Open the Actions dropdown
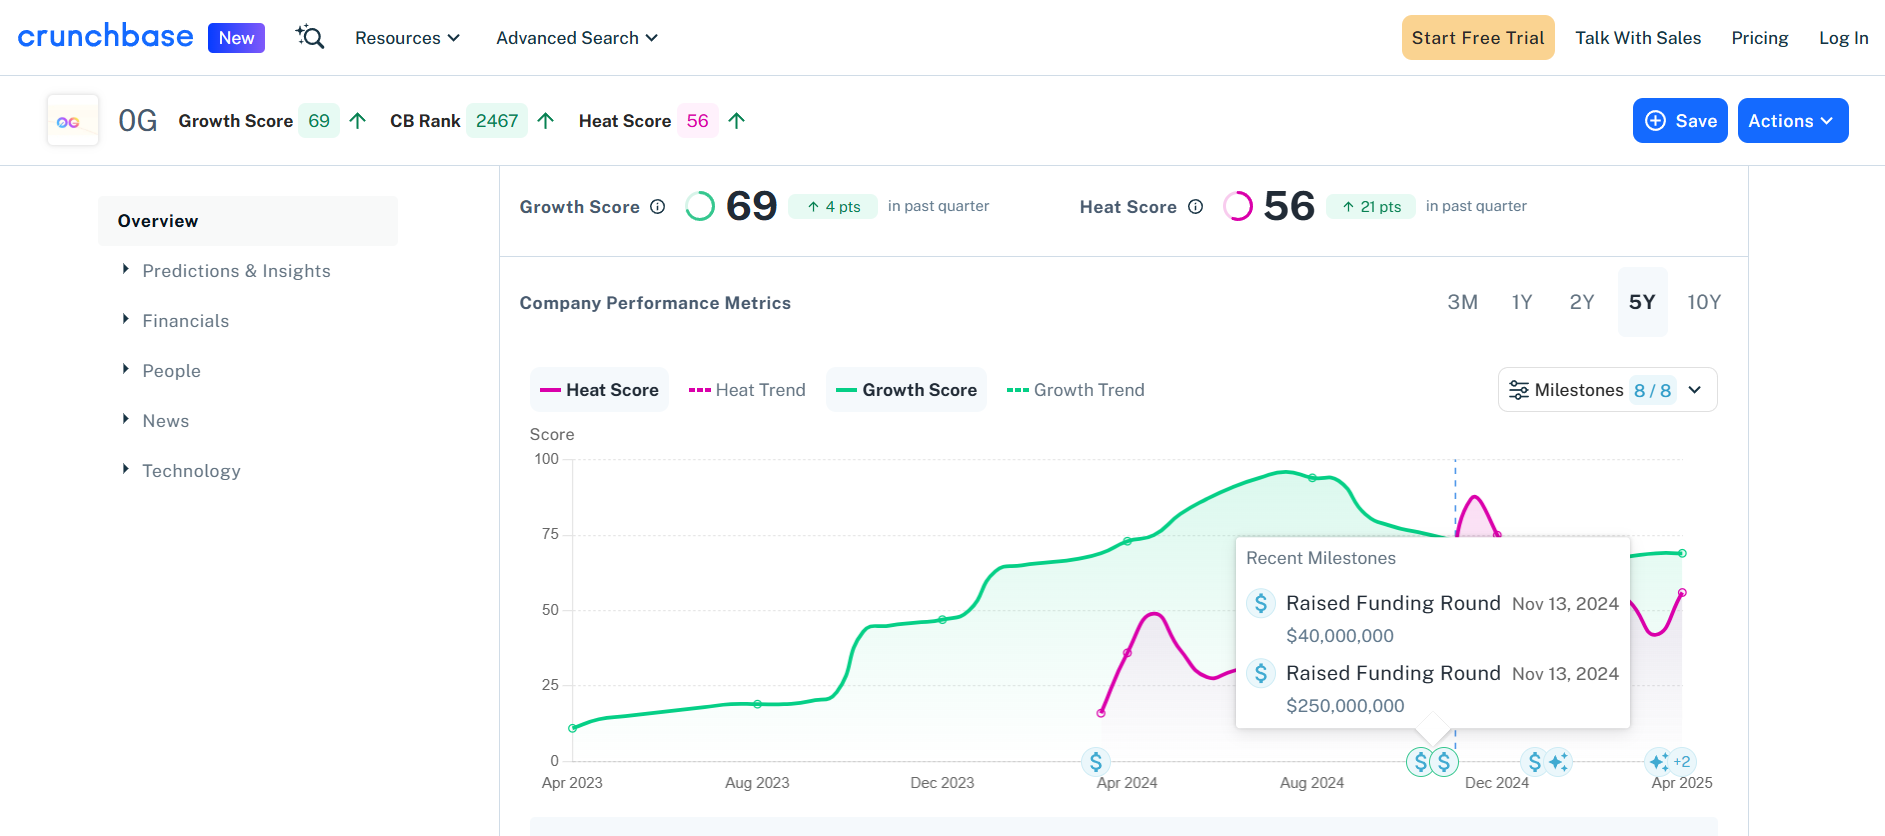 coord(1793,121)
